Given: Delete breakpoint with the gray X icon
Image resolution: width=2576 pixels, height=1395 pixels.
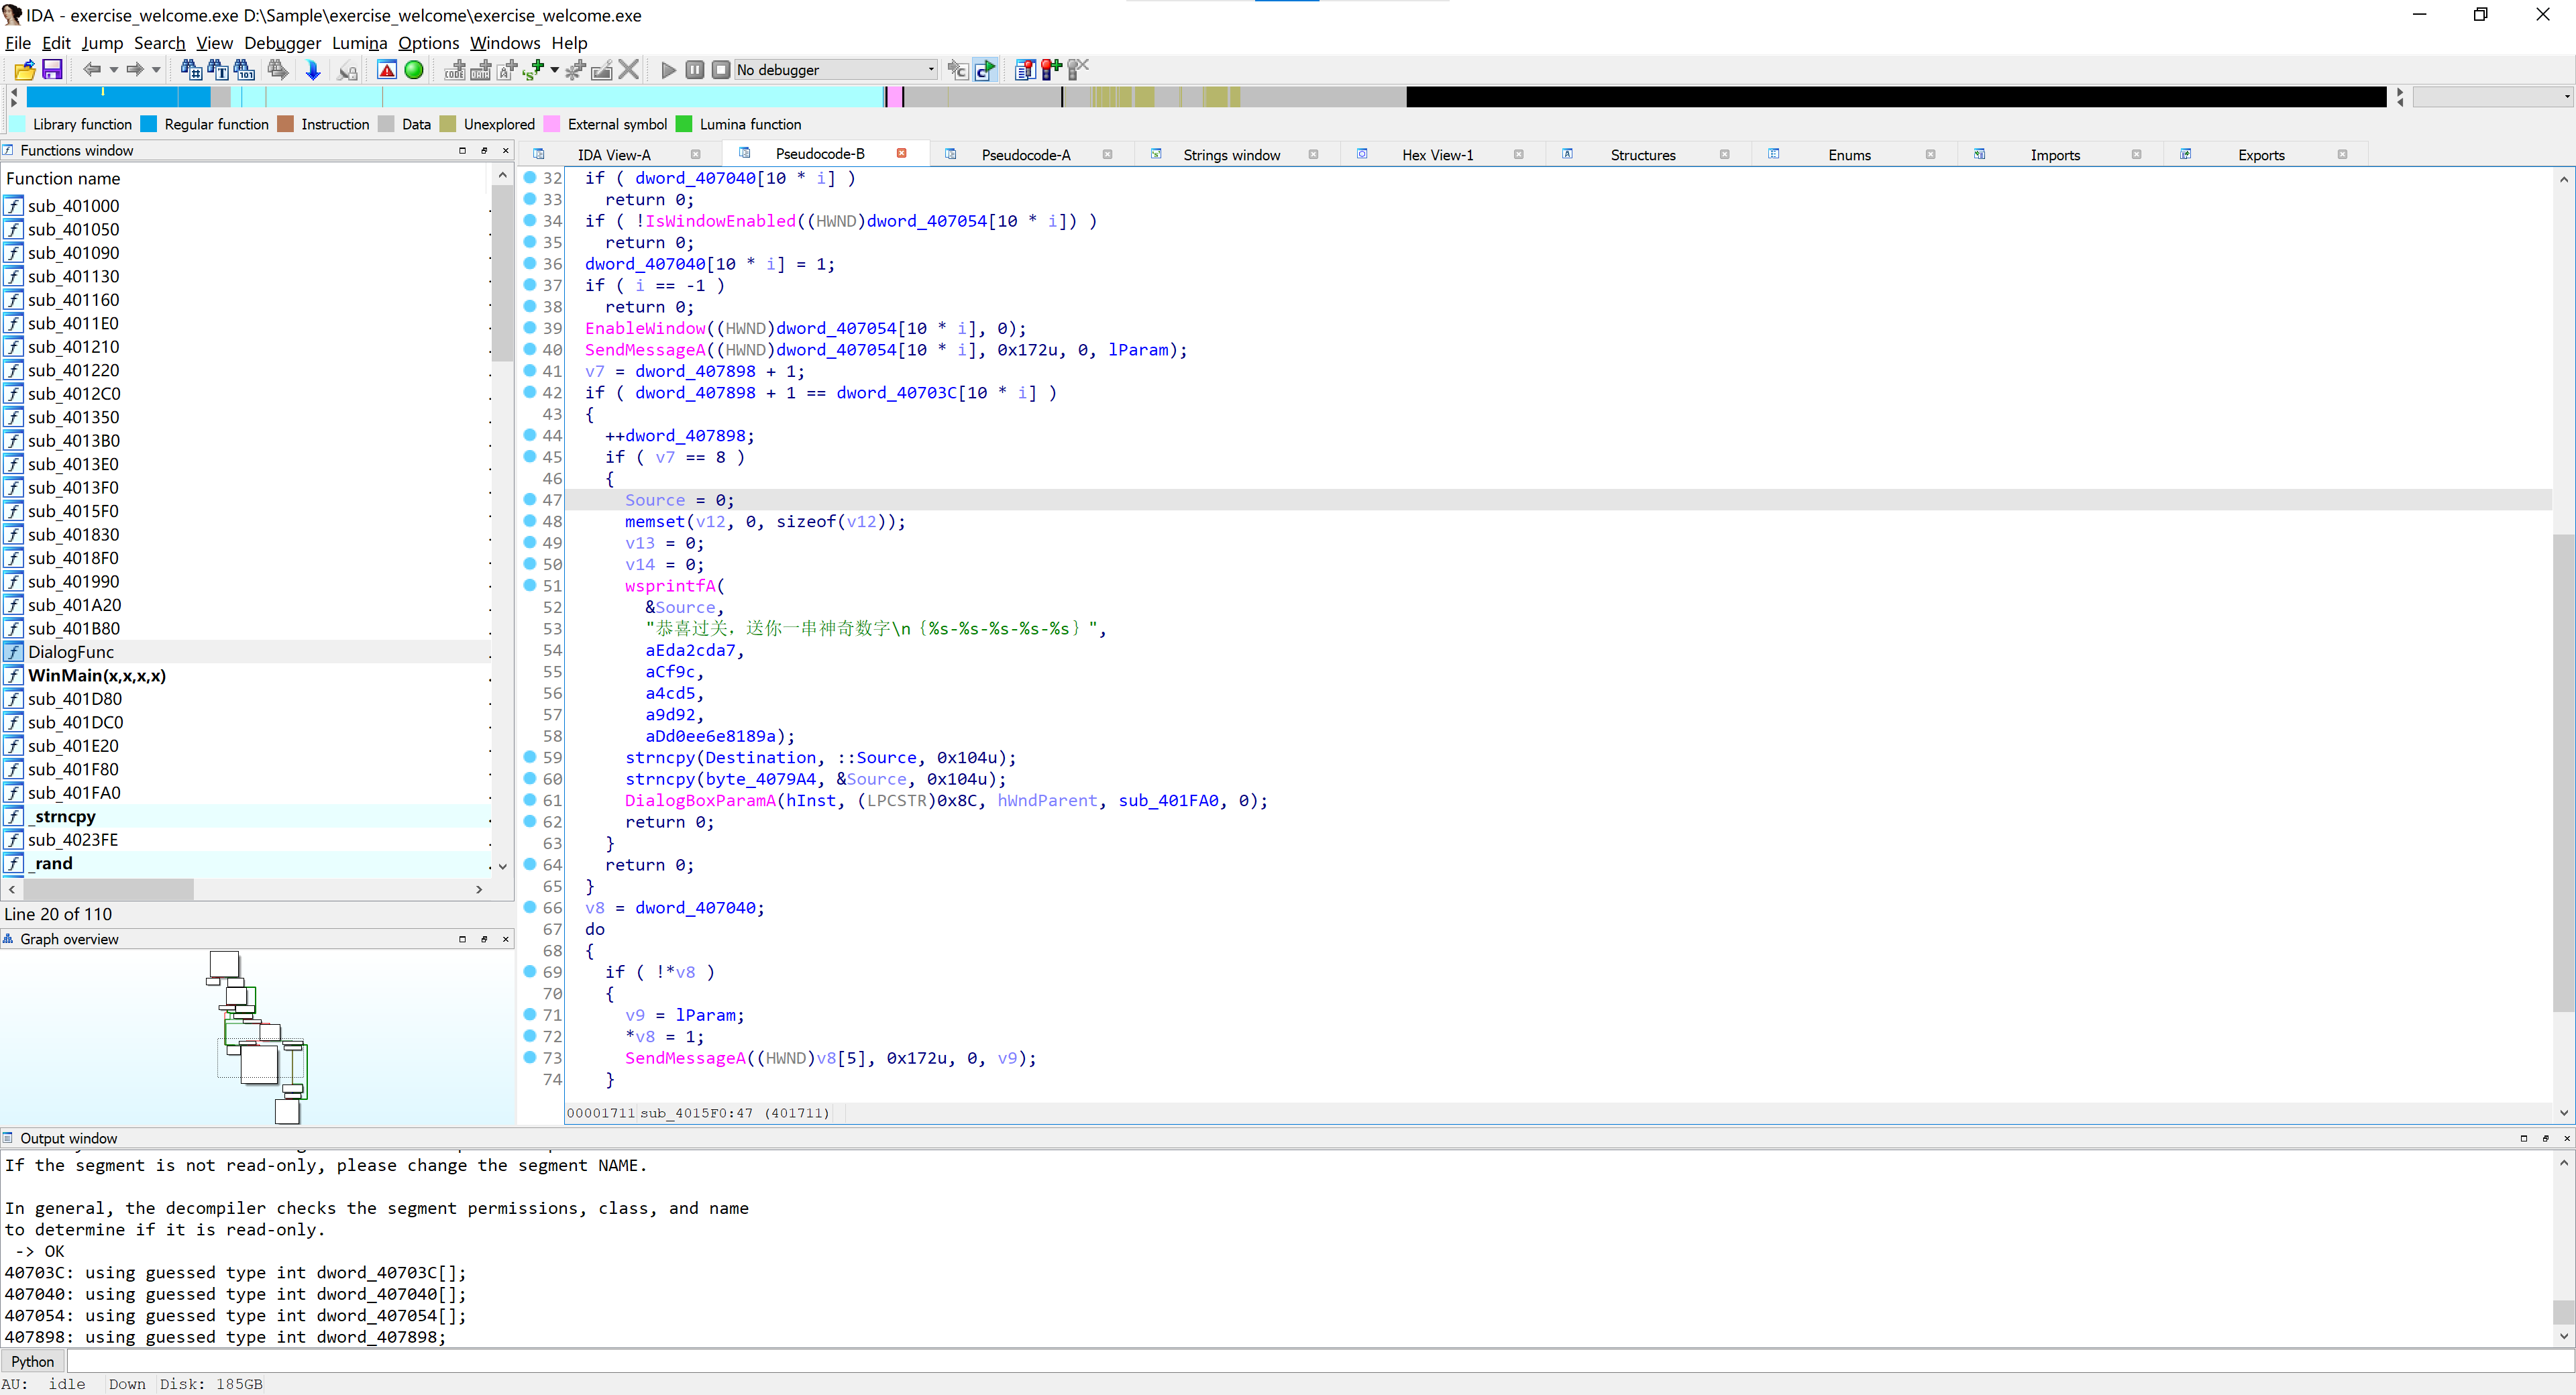Looking at the screenshot, I should pos(1078,69).
